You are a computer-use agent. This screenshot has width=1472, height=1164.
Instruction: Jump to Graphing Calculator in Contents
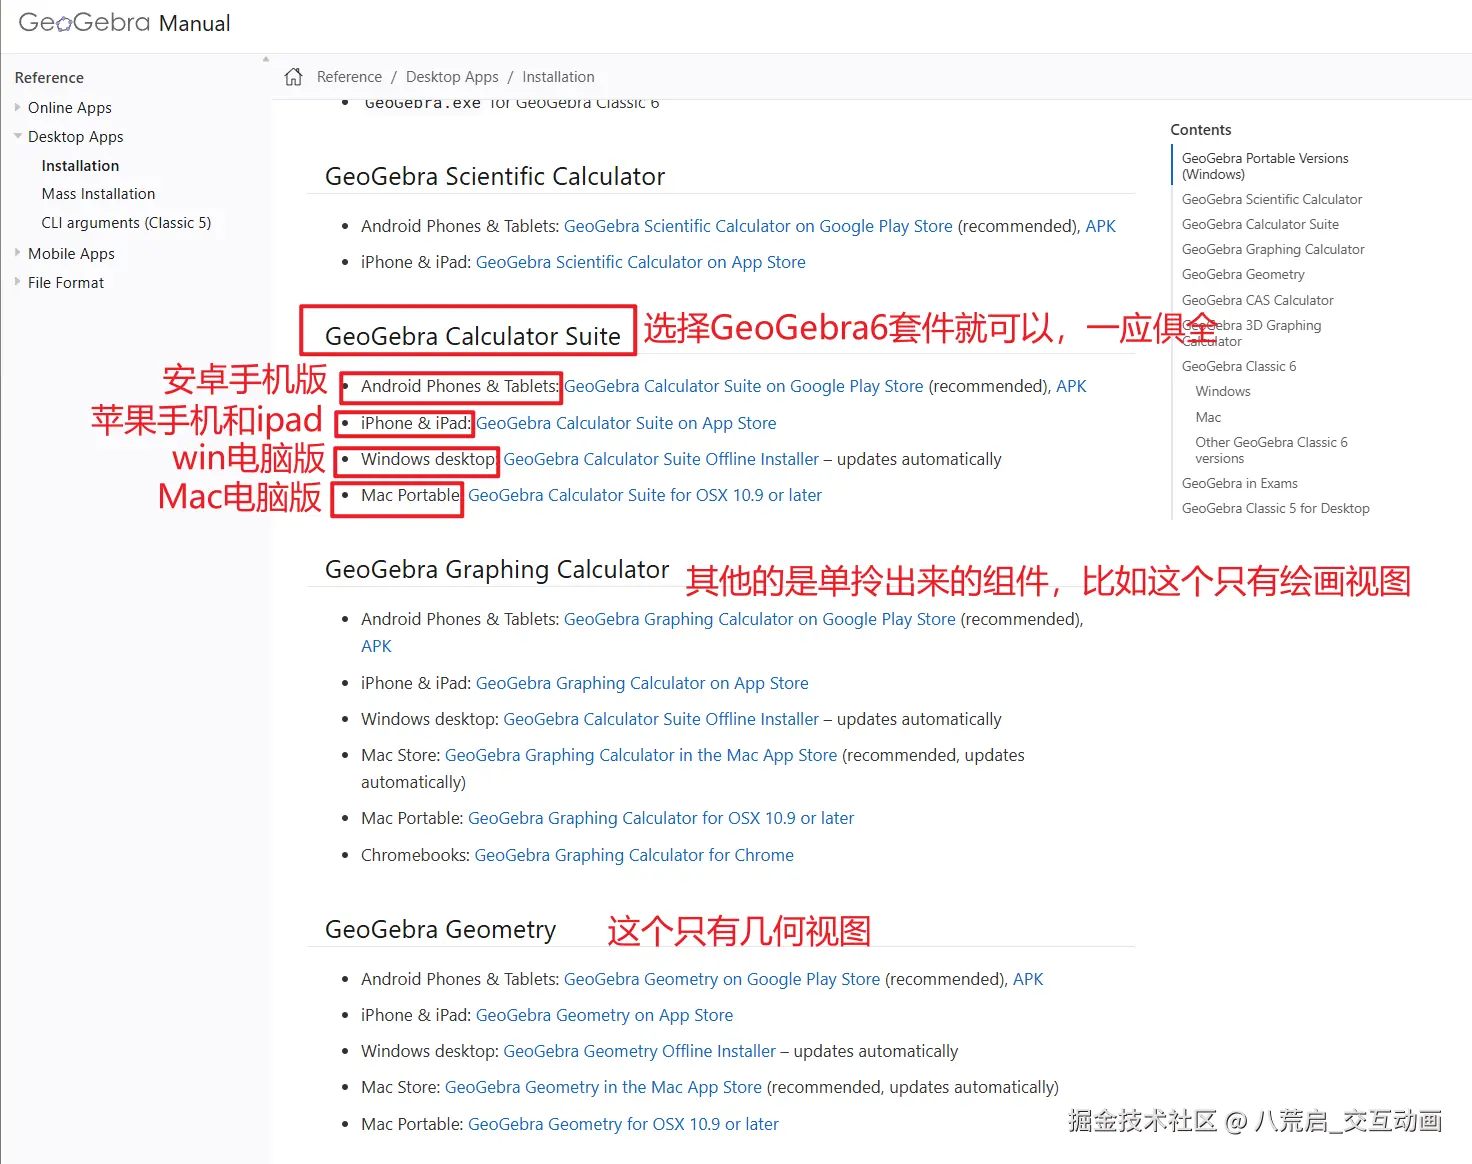(1273, 249)
